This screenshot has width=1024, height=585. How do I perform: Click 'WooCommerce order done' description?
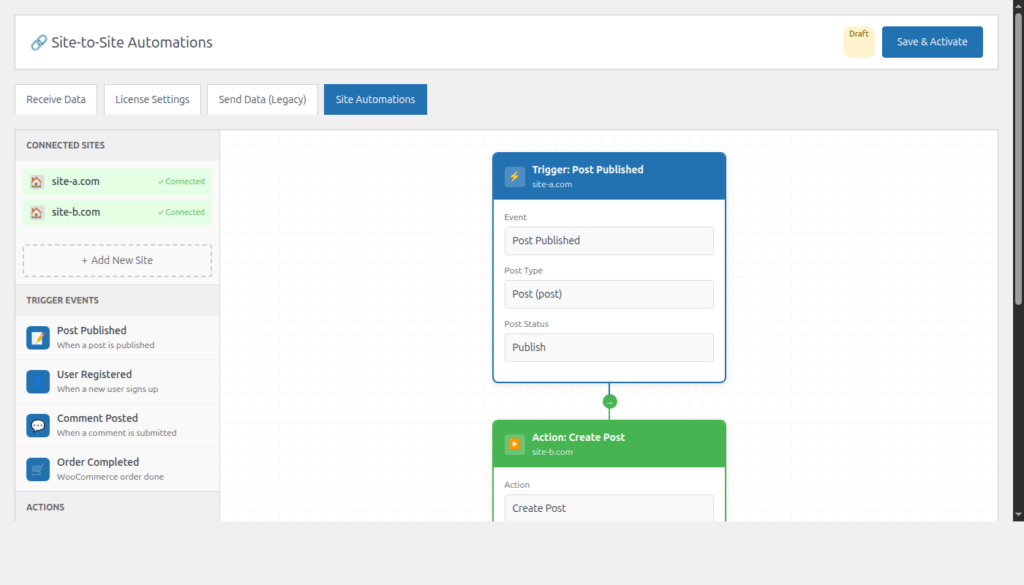[x=110, y=477]
